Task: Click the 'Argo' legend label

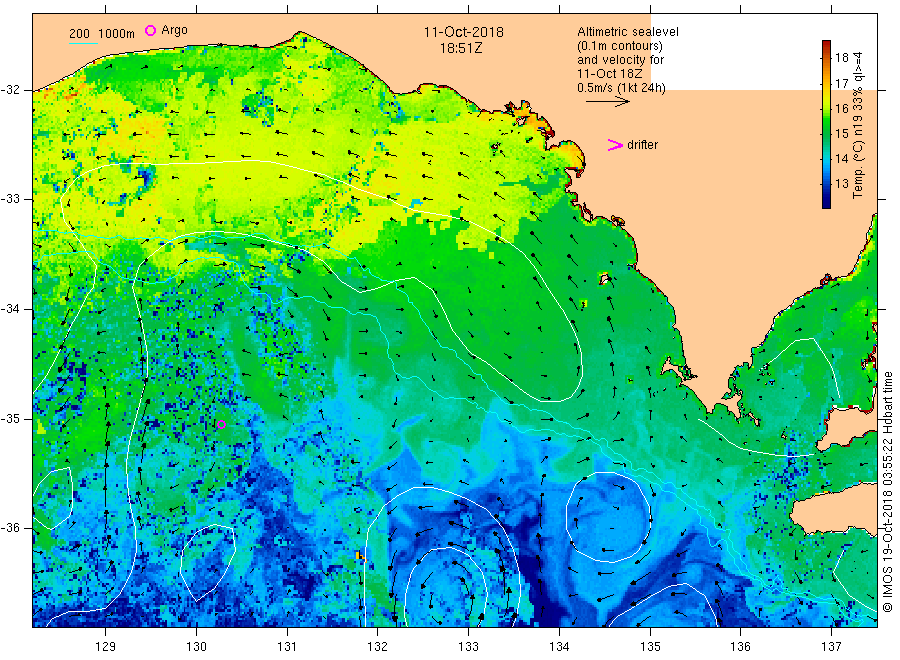Action: coord(174,30)
